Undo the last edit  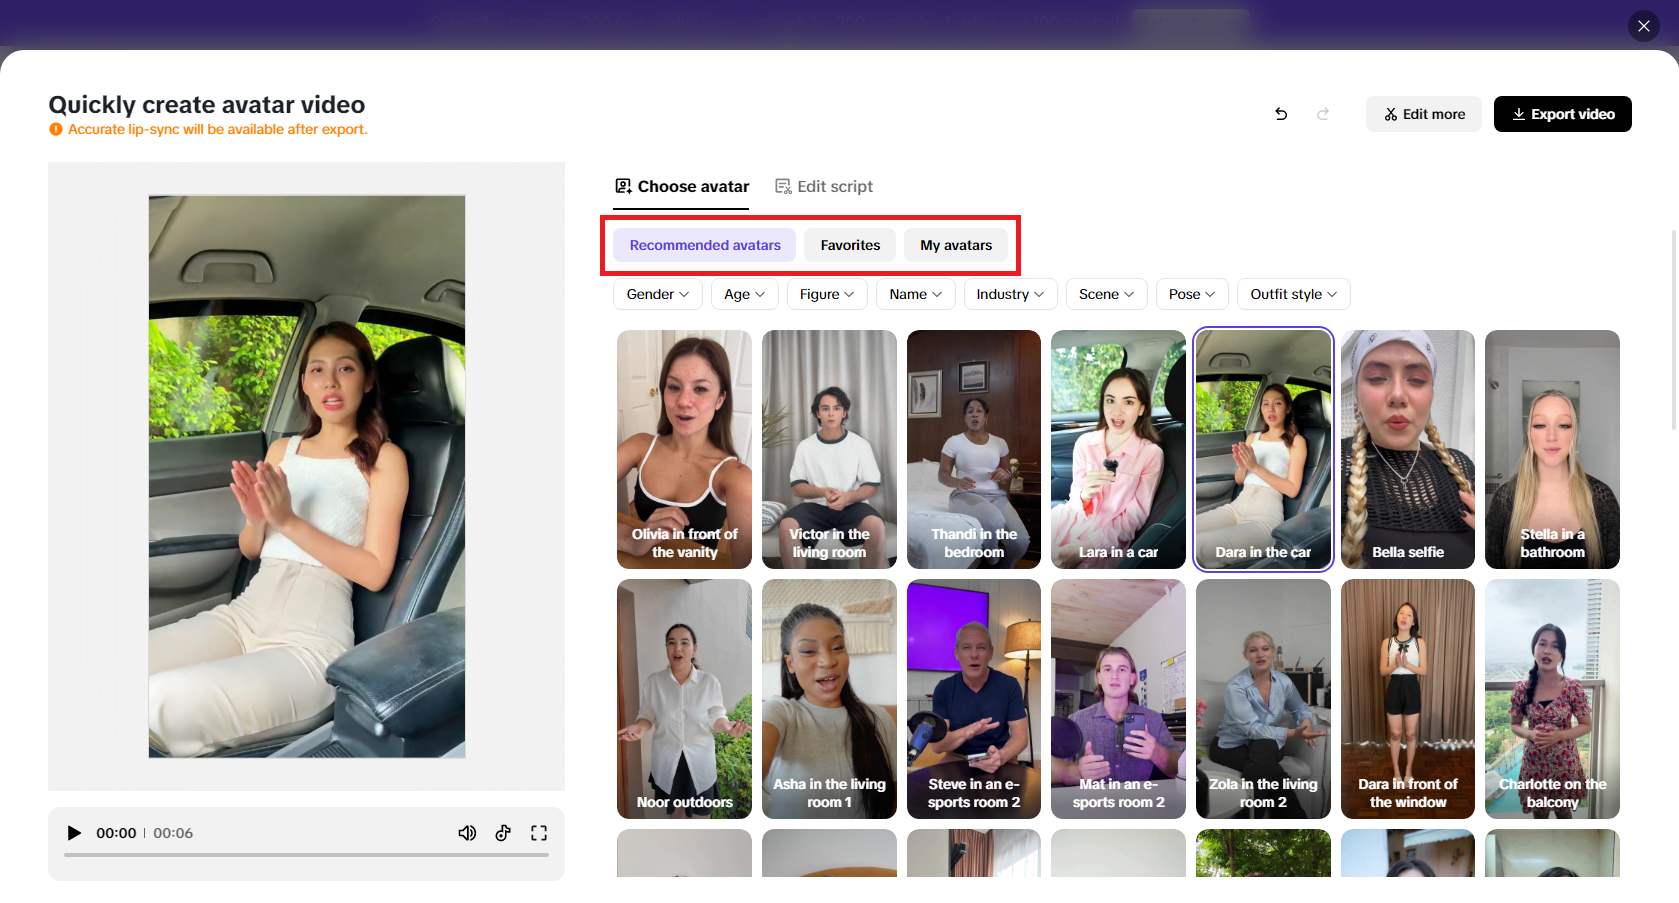1281,114
